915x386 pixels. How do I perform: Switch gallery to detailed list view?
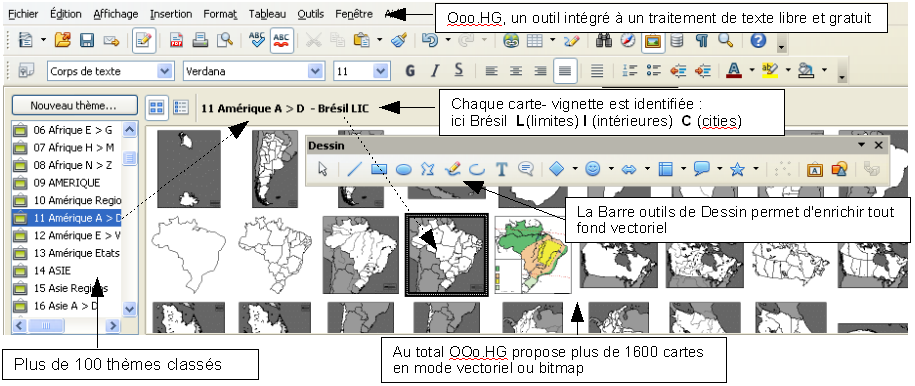tap(181, 107)
